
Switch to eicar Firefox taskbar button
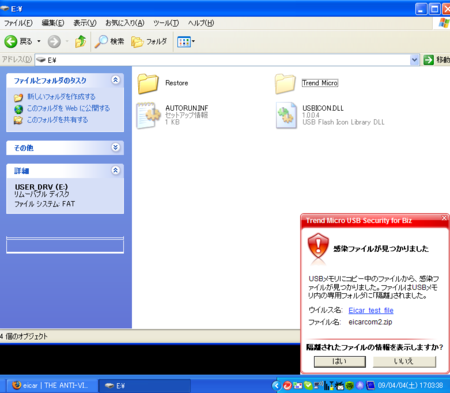click(51, 386)
